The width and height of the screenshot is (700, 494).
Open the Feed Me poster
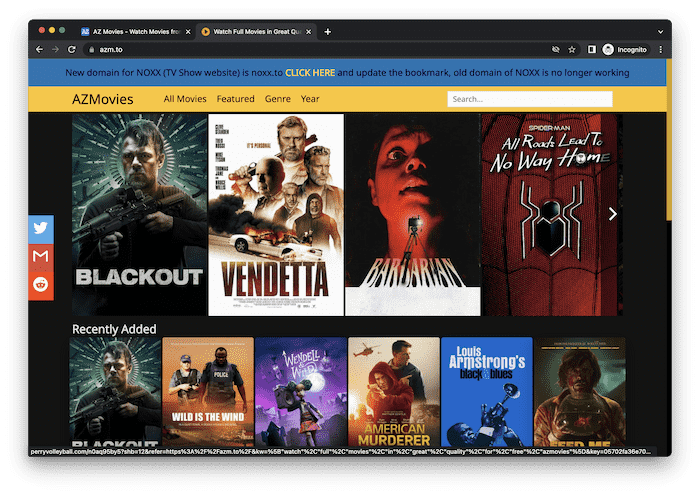(579, 392)
